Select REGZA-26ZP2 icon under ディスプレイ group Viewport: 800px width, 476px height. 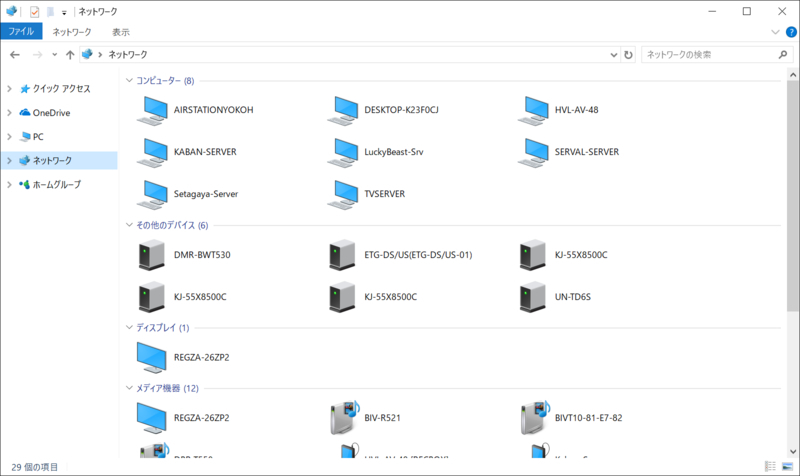[152, 357]
